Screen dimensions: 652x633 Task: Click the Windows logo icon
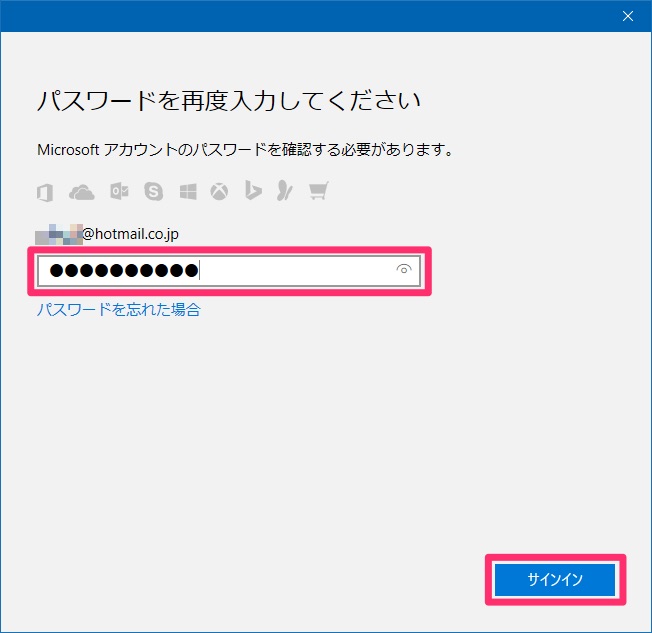[188, 192]
